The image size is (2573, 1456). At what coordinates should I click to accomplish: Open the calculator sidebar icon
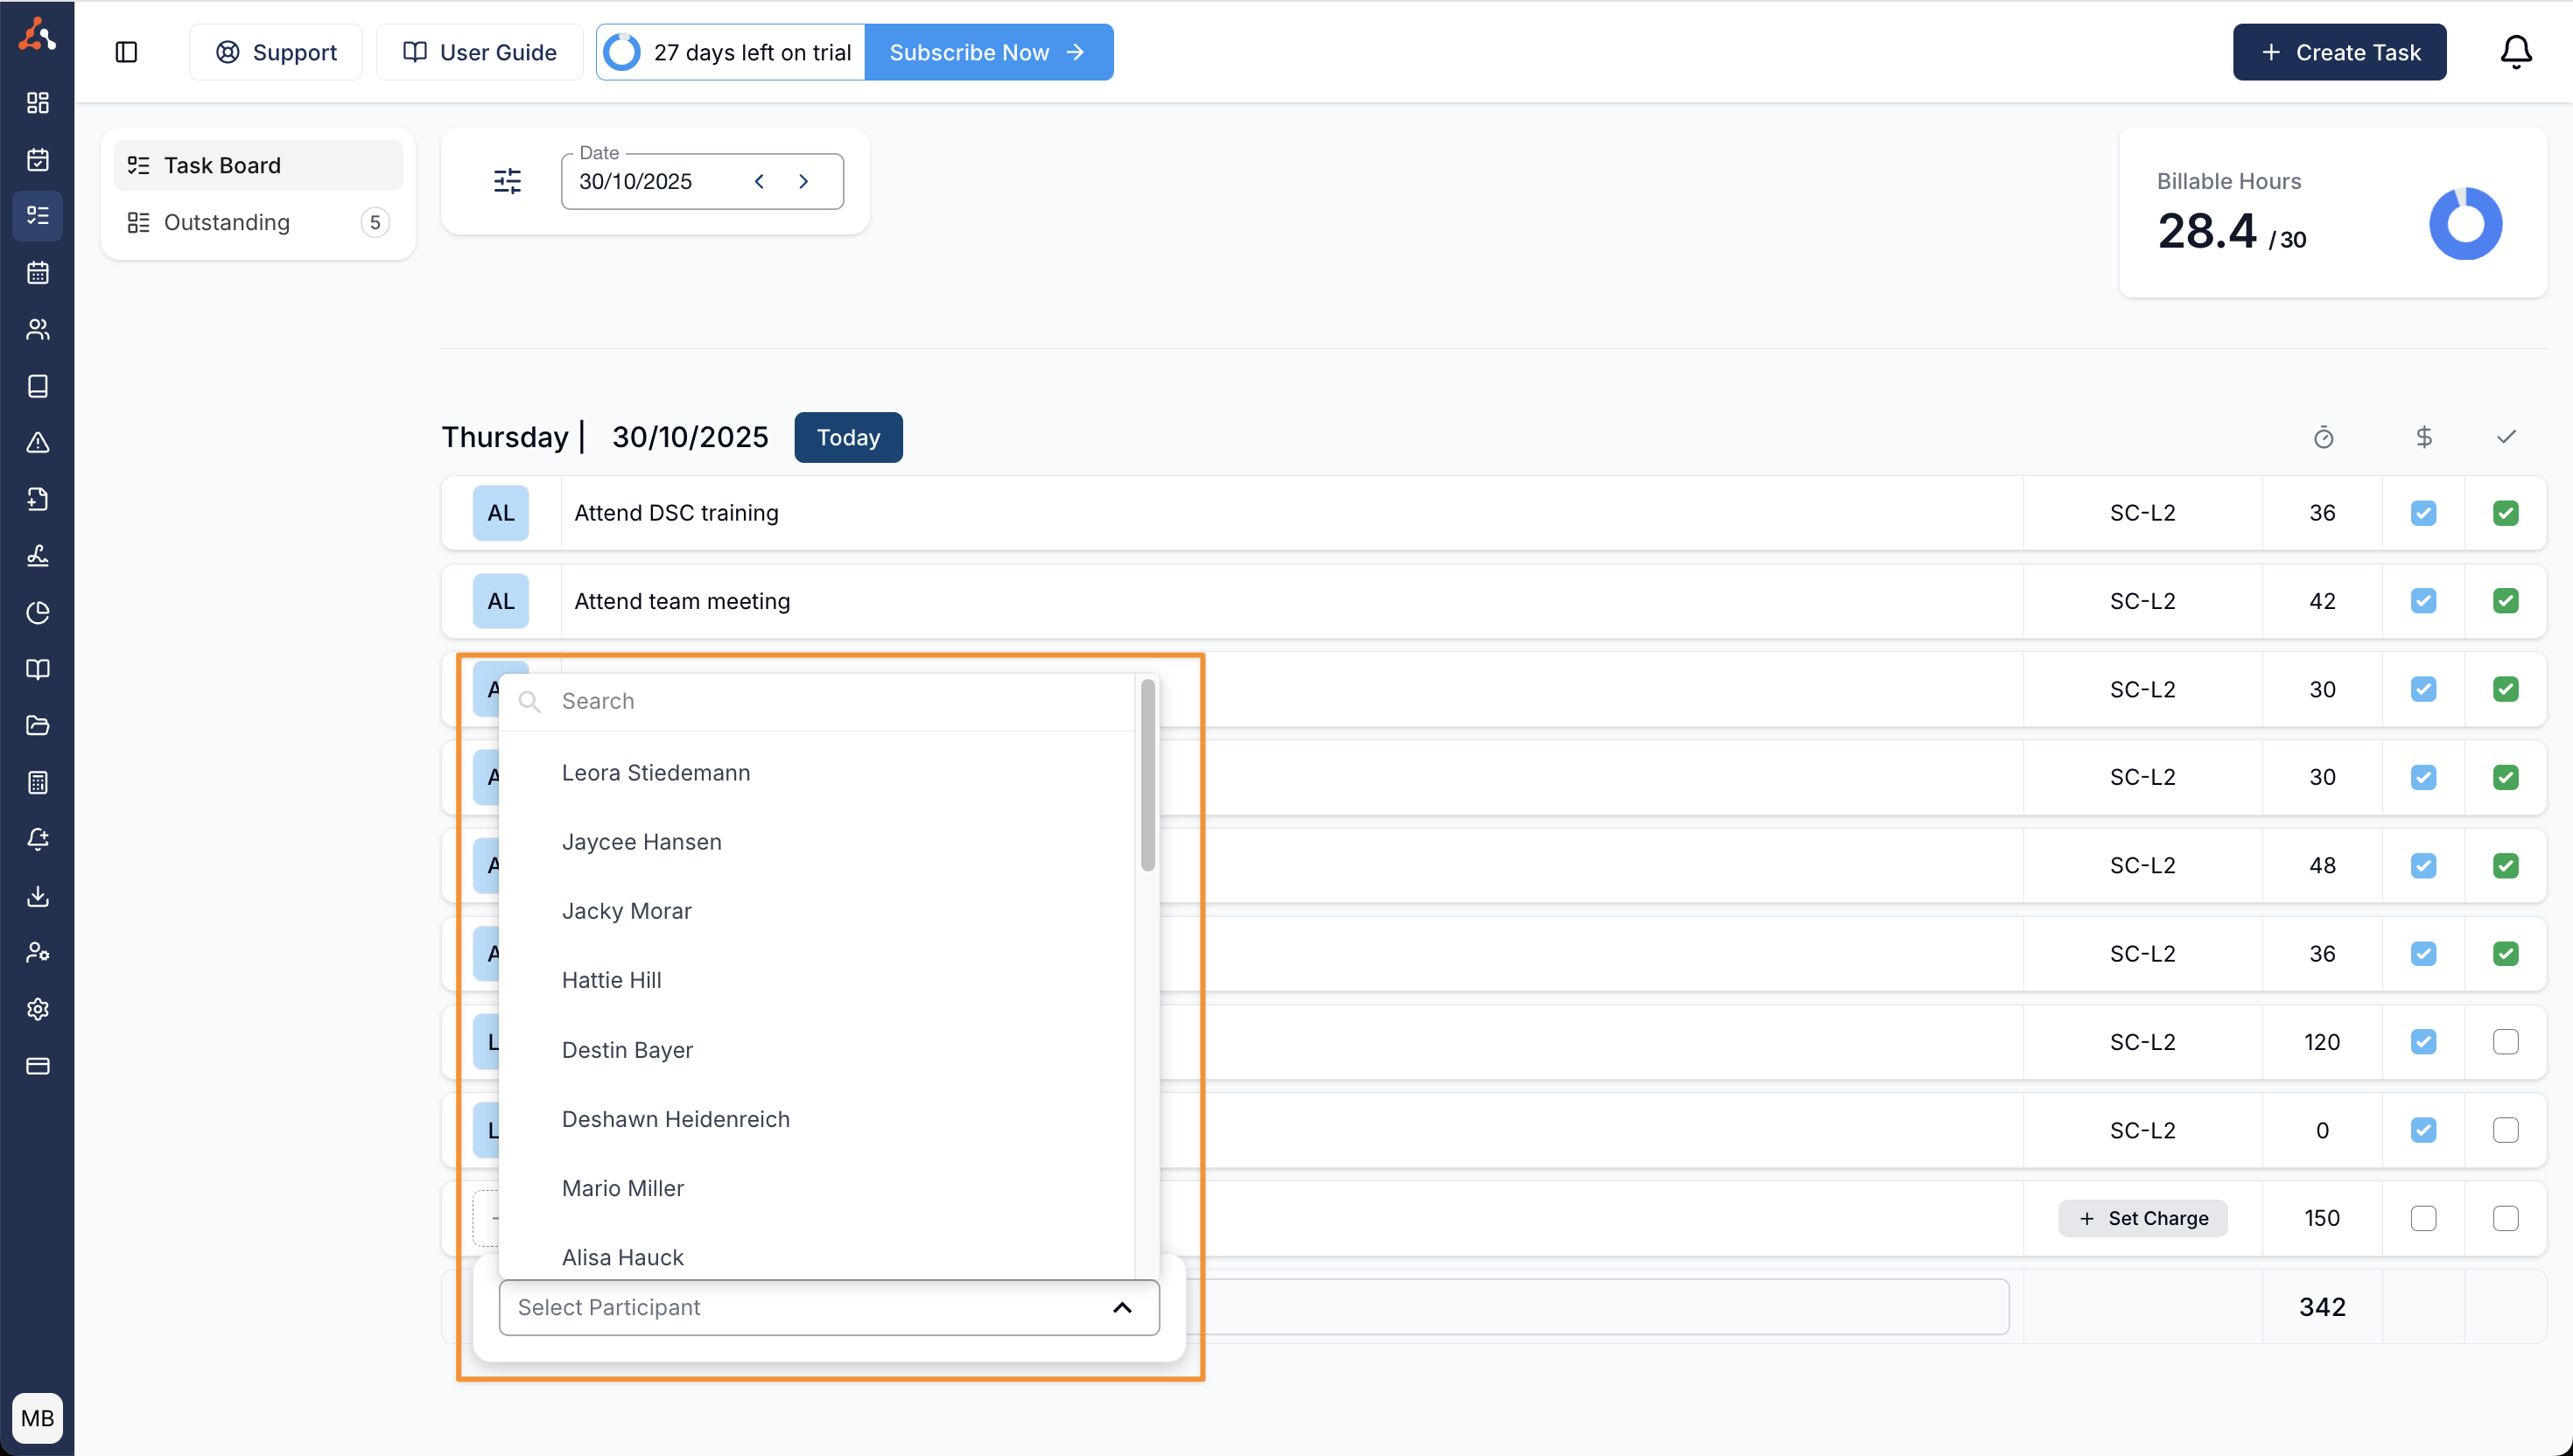[x=38, y=783]
